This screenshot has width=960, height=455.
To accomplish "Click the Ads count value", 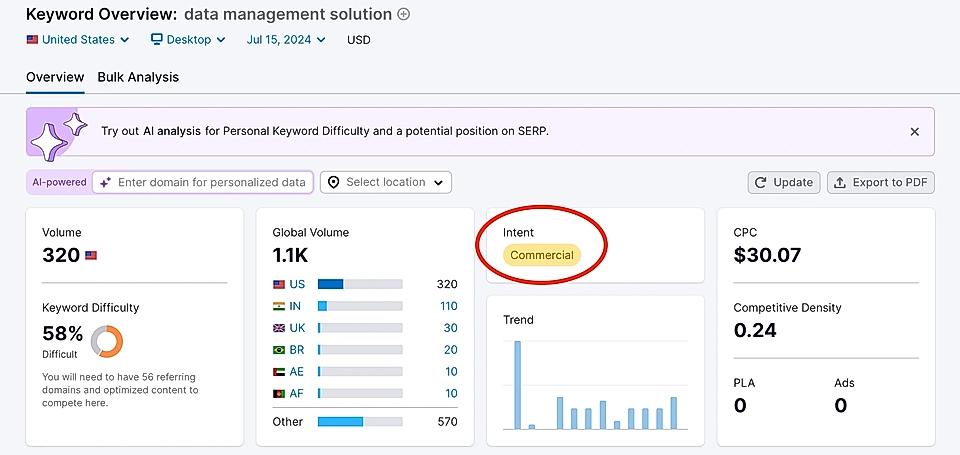I will [841, 405].
